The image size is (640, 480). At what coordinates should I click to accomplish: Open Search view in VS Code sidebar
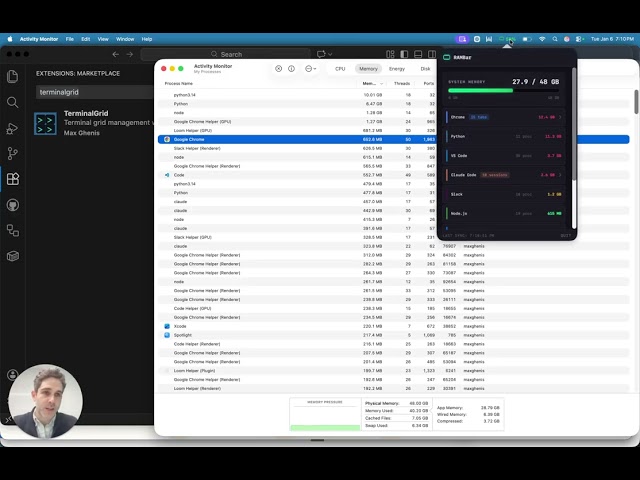(13, 102)
